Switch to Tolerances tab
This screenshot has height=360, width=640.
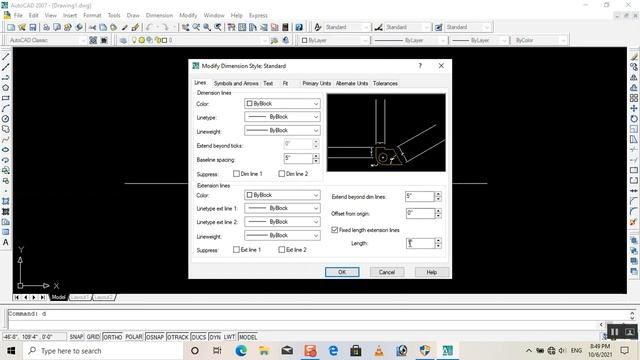point(385,83)
